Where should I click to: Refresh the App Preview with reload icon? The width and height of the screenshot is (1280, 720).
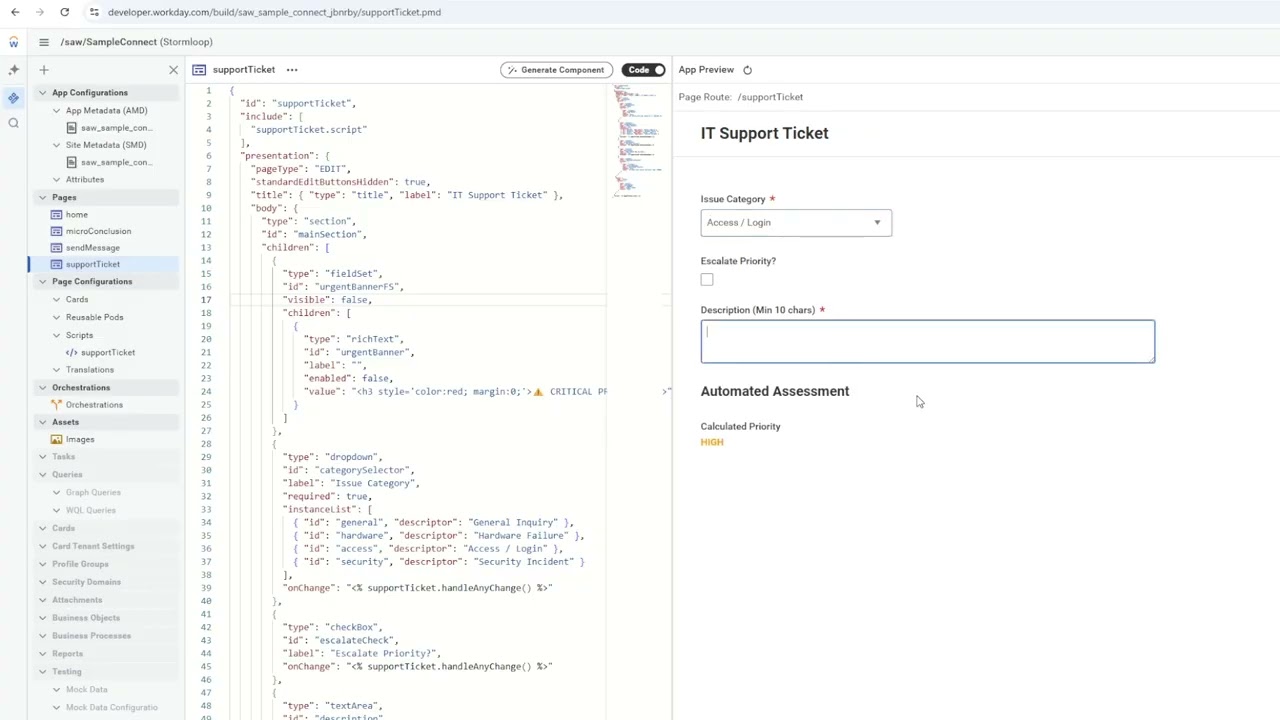coord(747,70)
